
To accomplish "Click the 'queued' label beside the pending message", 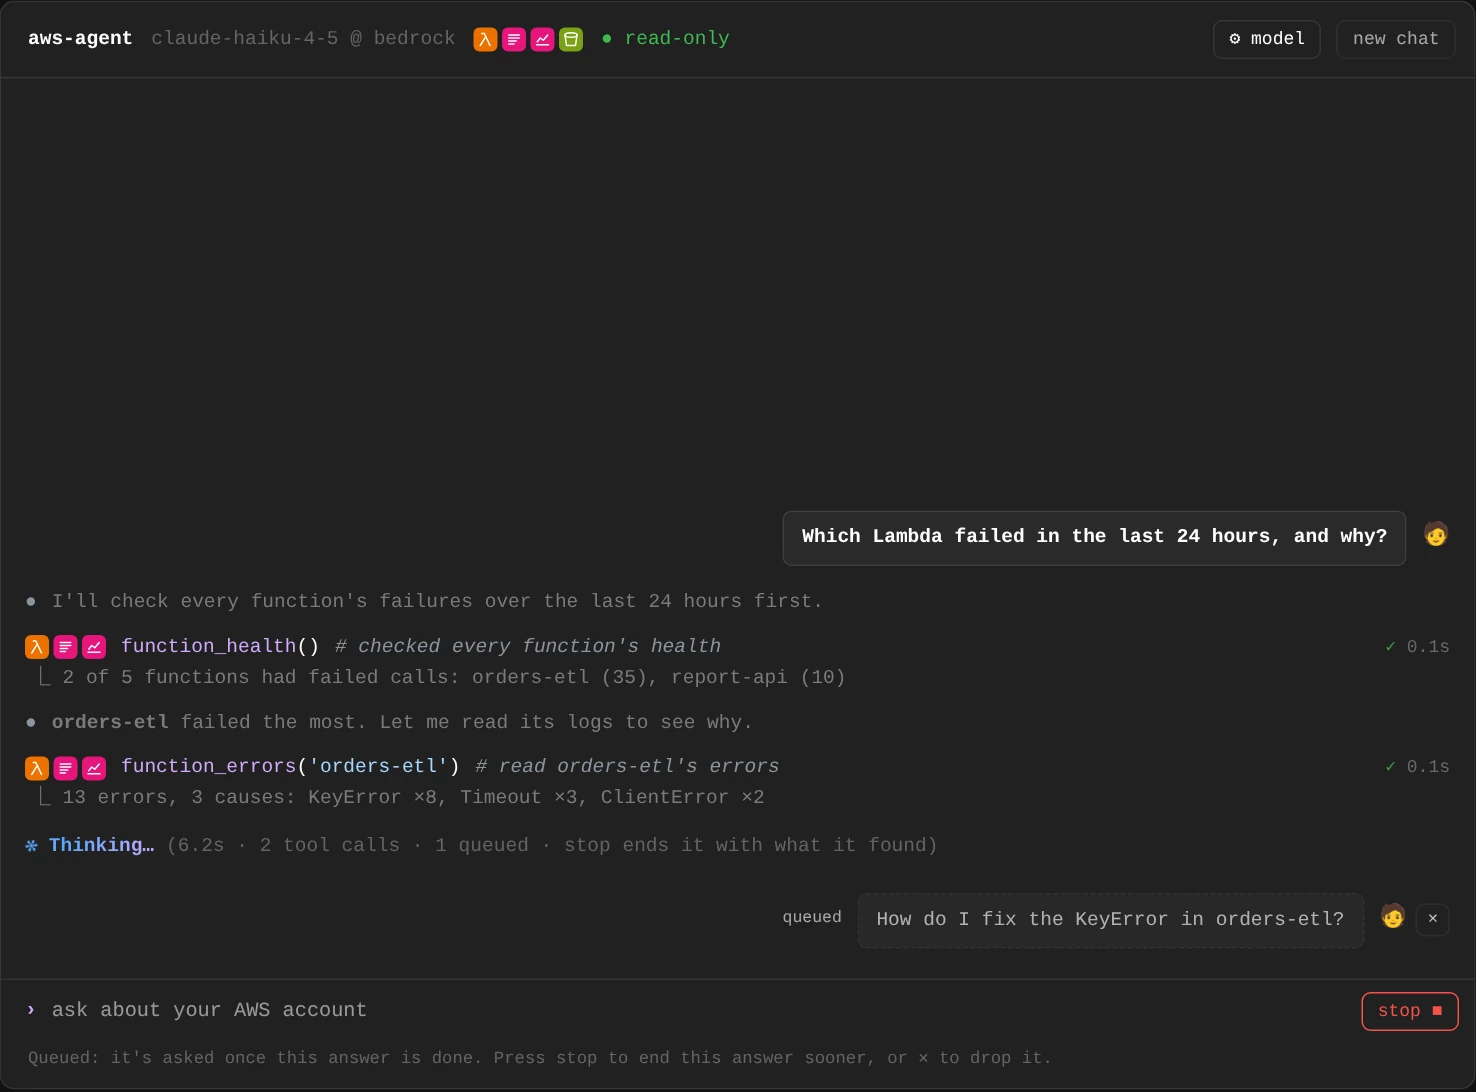I will pyautogui.click(x=812, y=918).
